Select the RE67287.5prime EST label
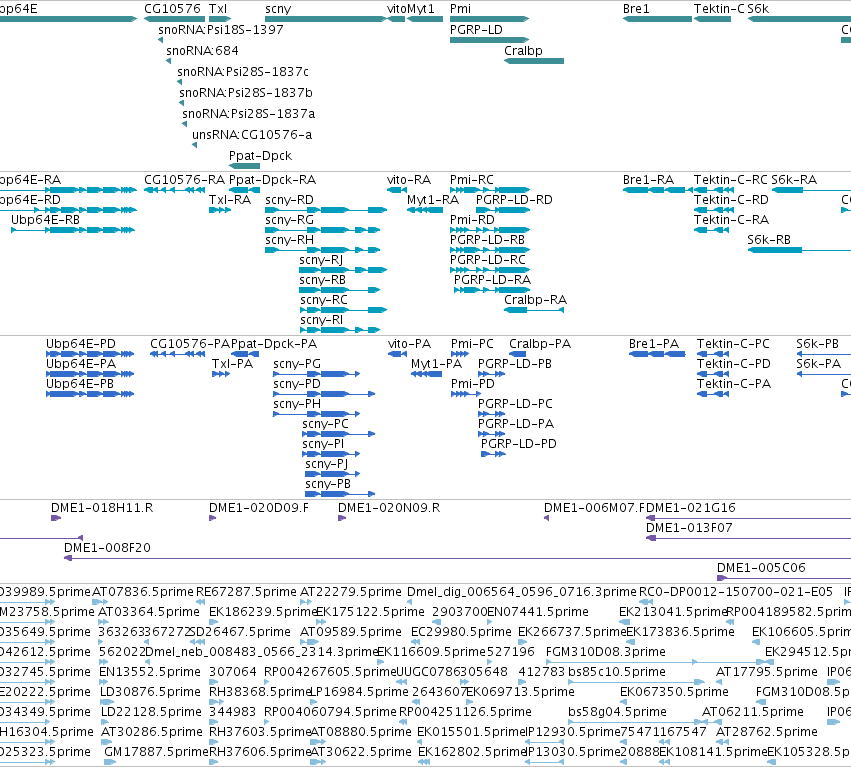This screenshot has width=851, height=767. click(x=246, y=592)
